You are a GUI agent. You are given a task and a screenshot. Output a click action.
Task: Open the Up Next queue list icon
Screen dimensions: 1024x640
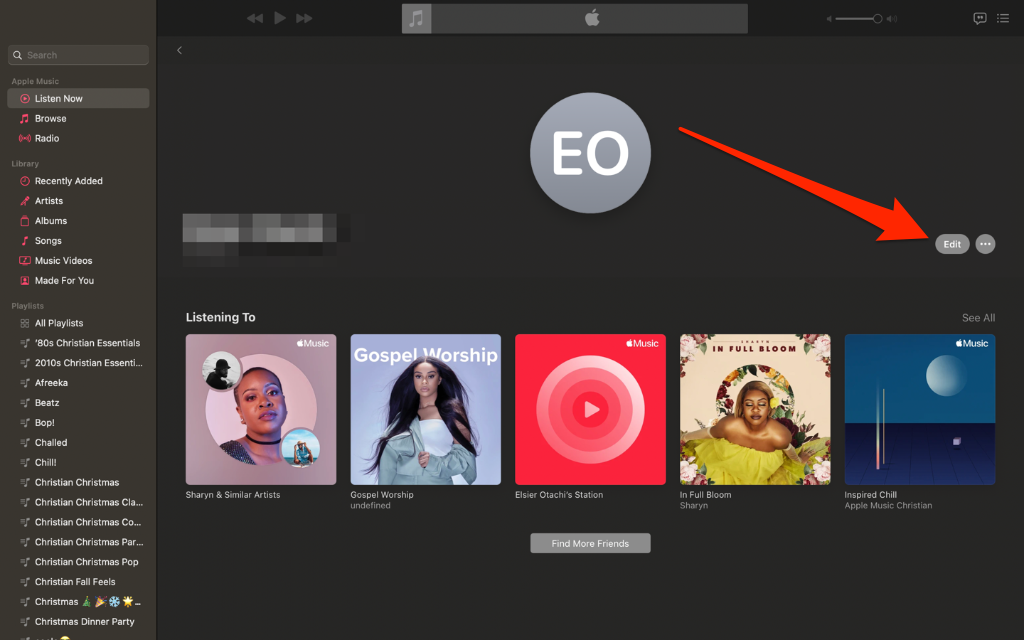(1003, 18)
